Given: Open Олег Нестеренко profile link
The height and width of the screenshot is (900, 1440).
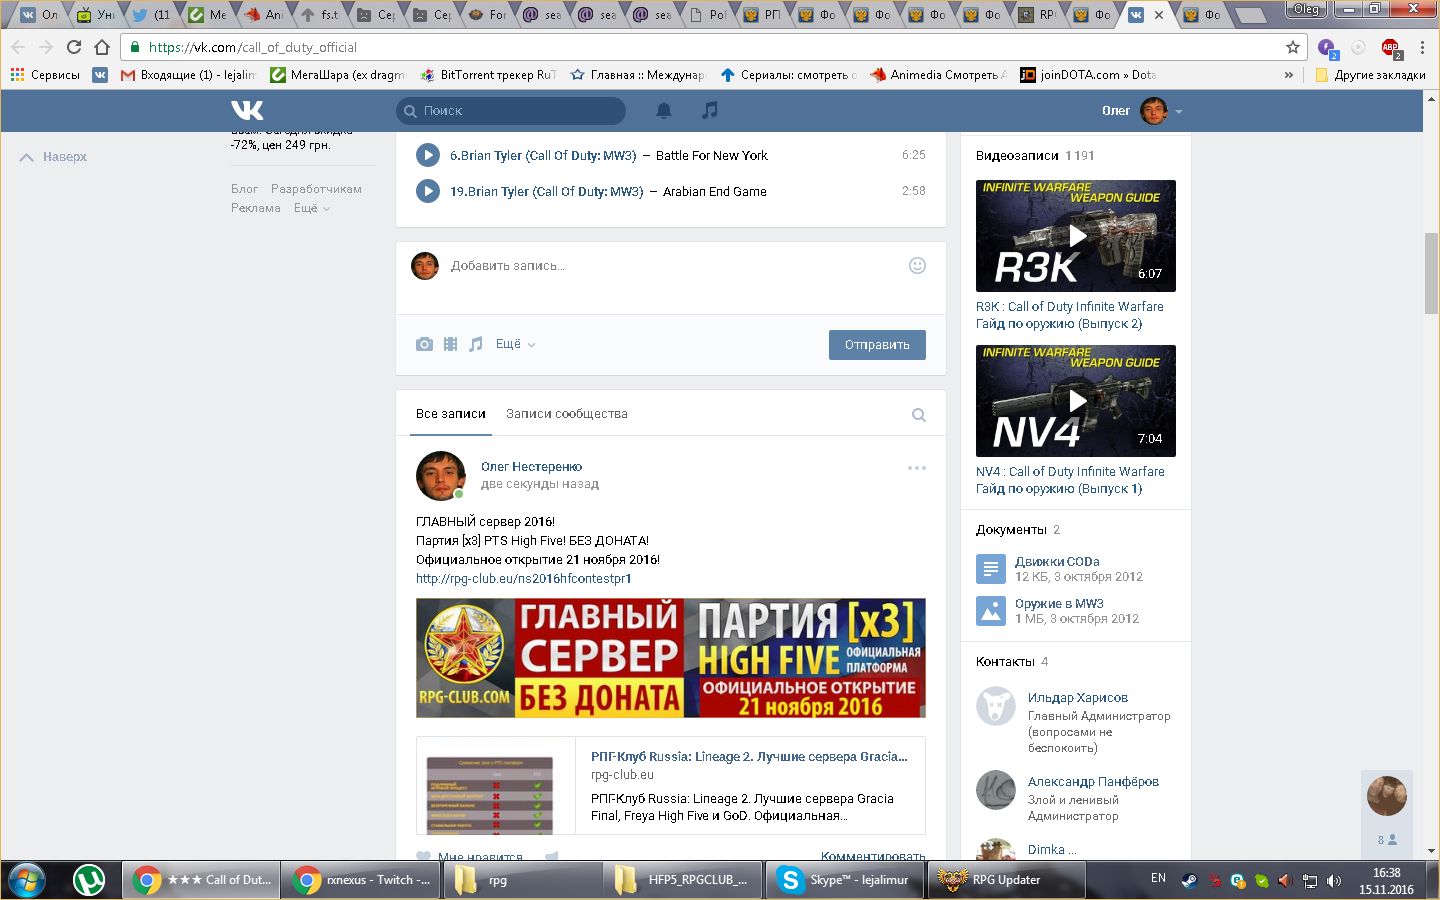Looking at the screenshot, I should [x=531, y=467].
